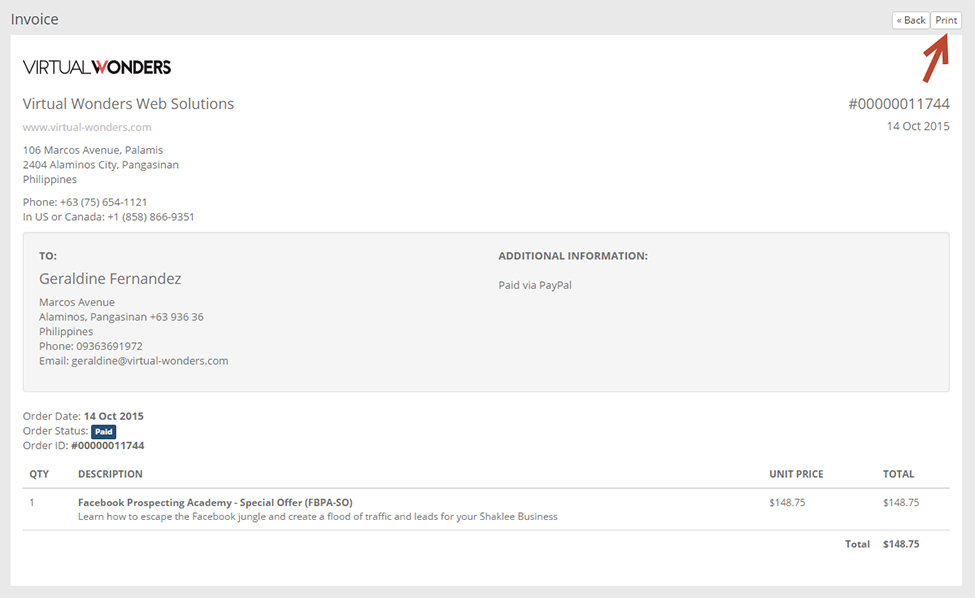Select the invoice number in the header
The width and height of the screenshot is (975, 598).
pos(899,104)
